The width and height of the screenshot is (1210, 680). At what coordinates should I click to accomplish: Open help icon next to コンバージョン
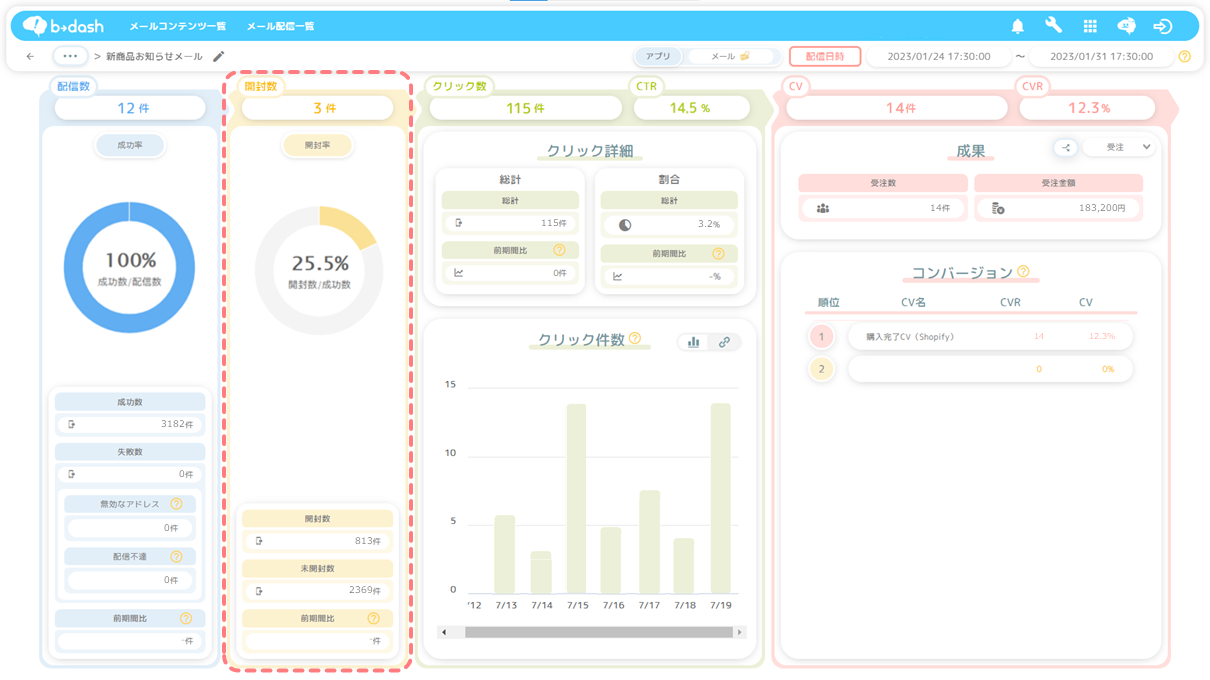[1023, 271]
